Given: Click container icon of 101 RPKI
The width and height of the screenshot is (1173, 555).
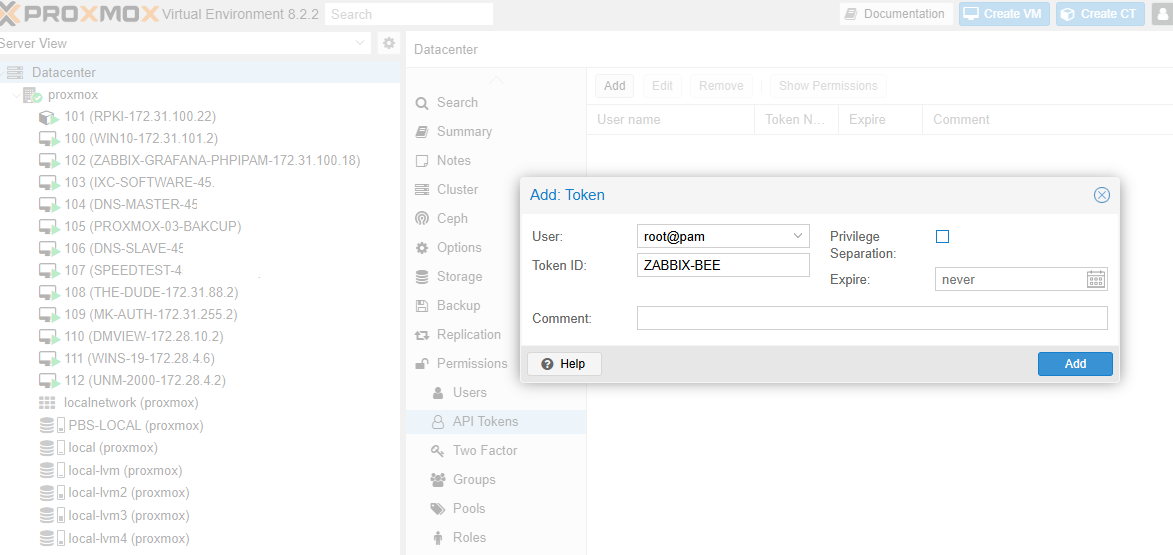Looking at the screenshot, I should (49, 117).
